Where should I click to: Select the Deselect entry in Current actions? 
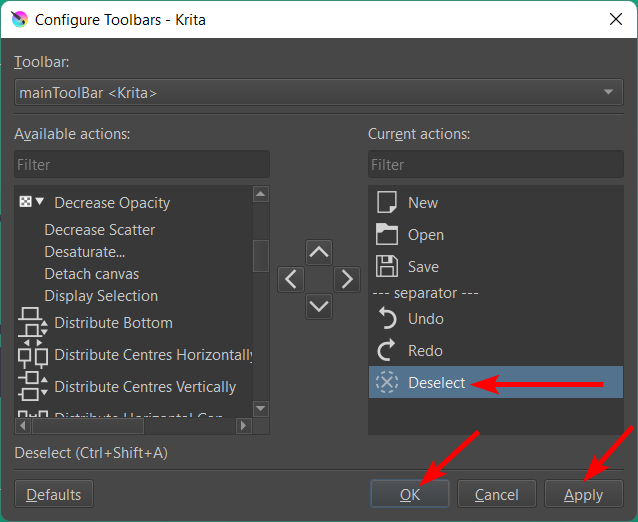click(x=496, y=382)
